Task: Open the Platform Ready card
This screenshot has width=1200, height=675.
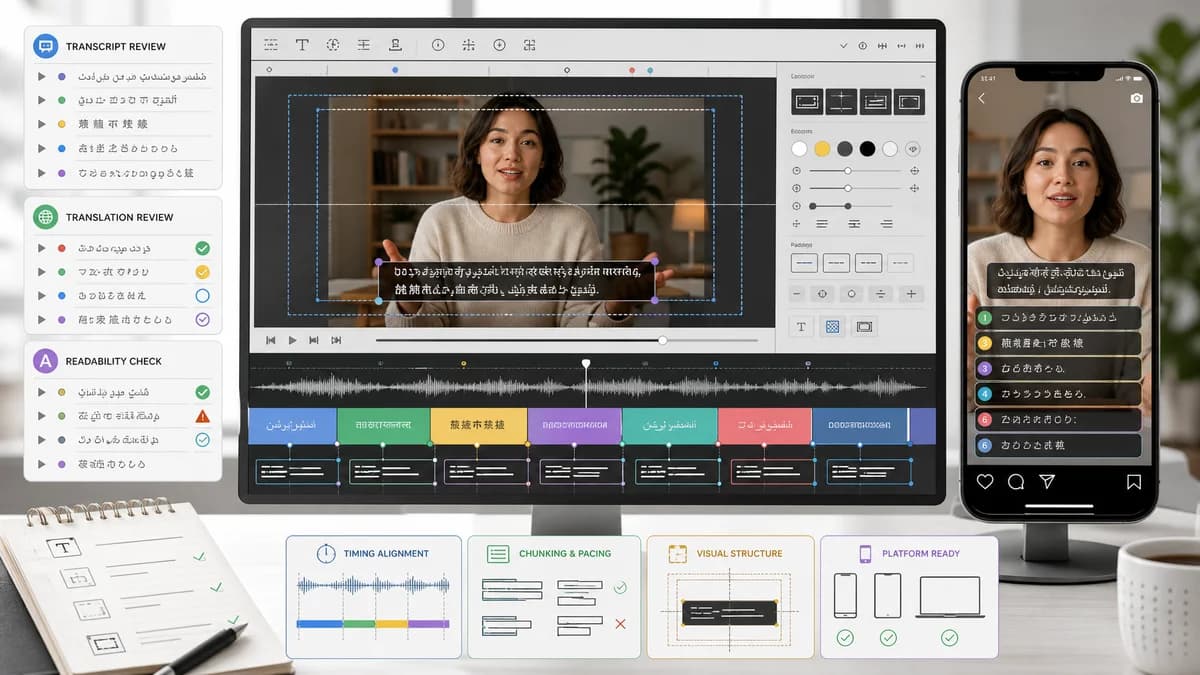Action: pos(909,597)
